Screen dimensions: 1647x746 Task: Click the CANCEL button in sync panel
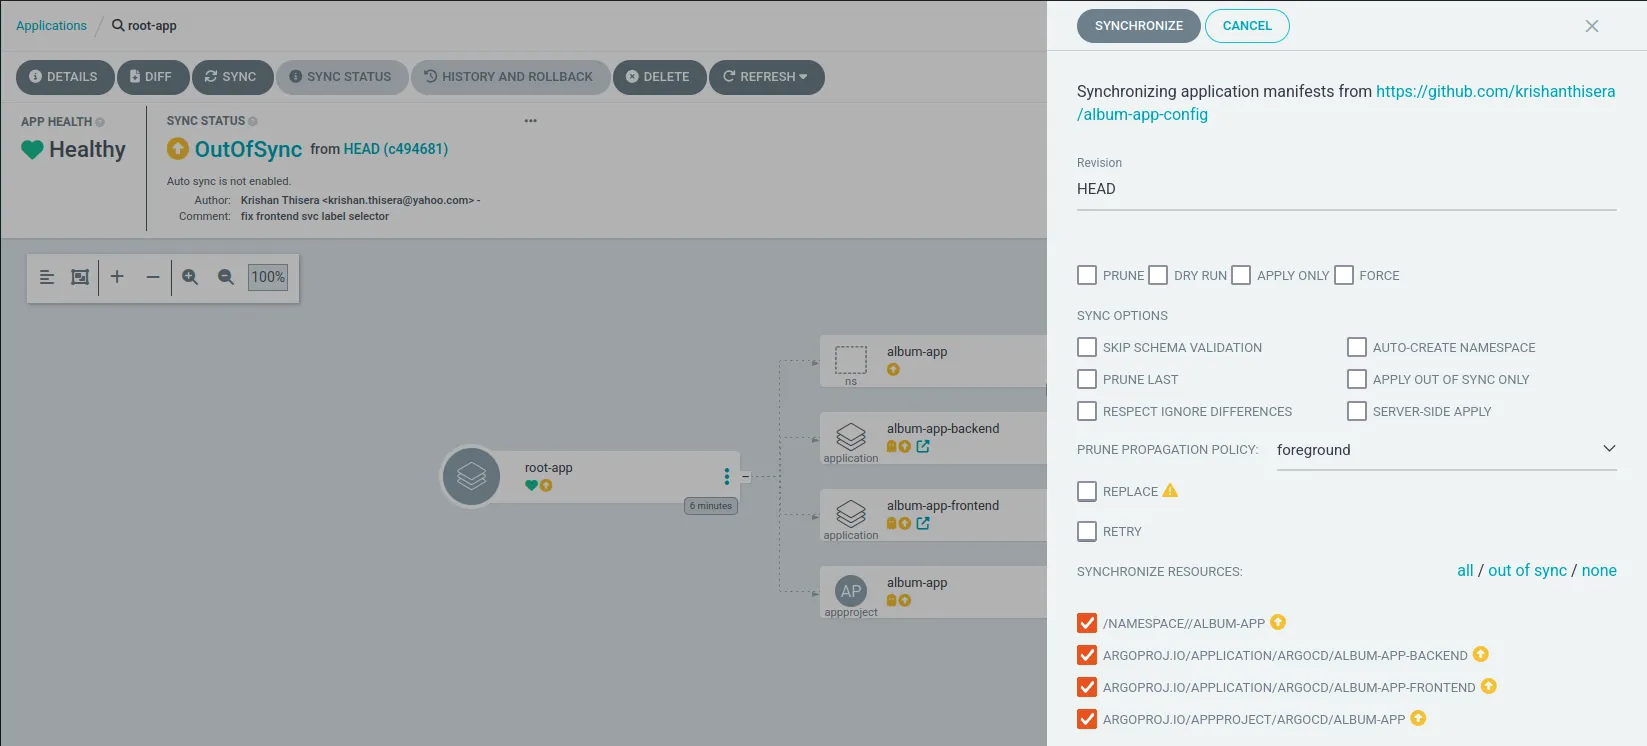coord(1247,26)
